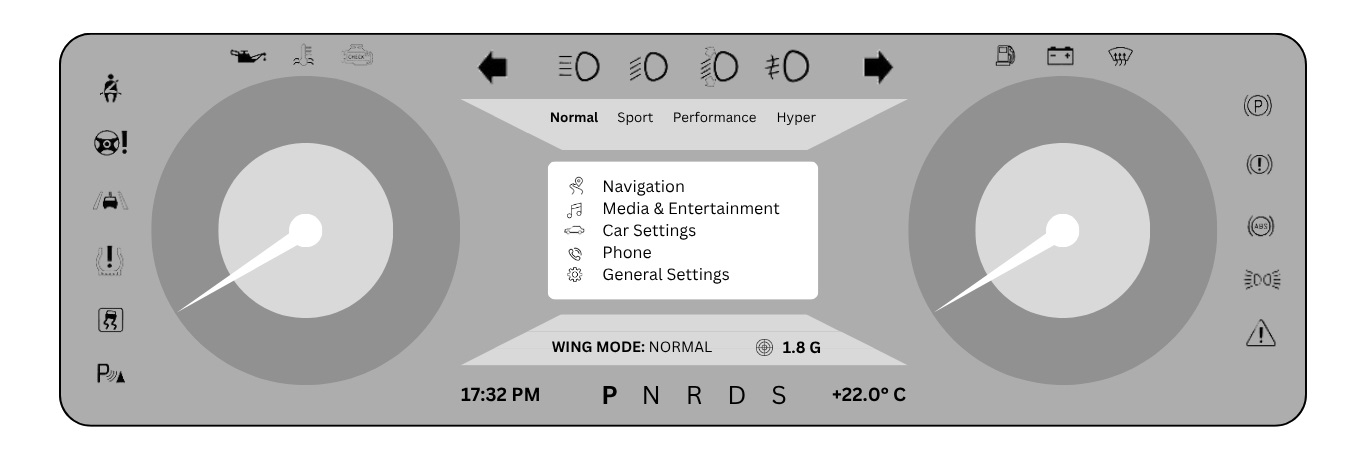This screenshot has height=460, width=1365.
Task: Toggle the fog light indicator
Action: 788,67
